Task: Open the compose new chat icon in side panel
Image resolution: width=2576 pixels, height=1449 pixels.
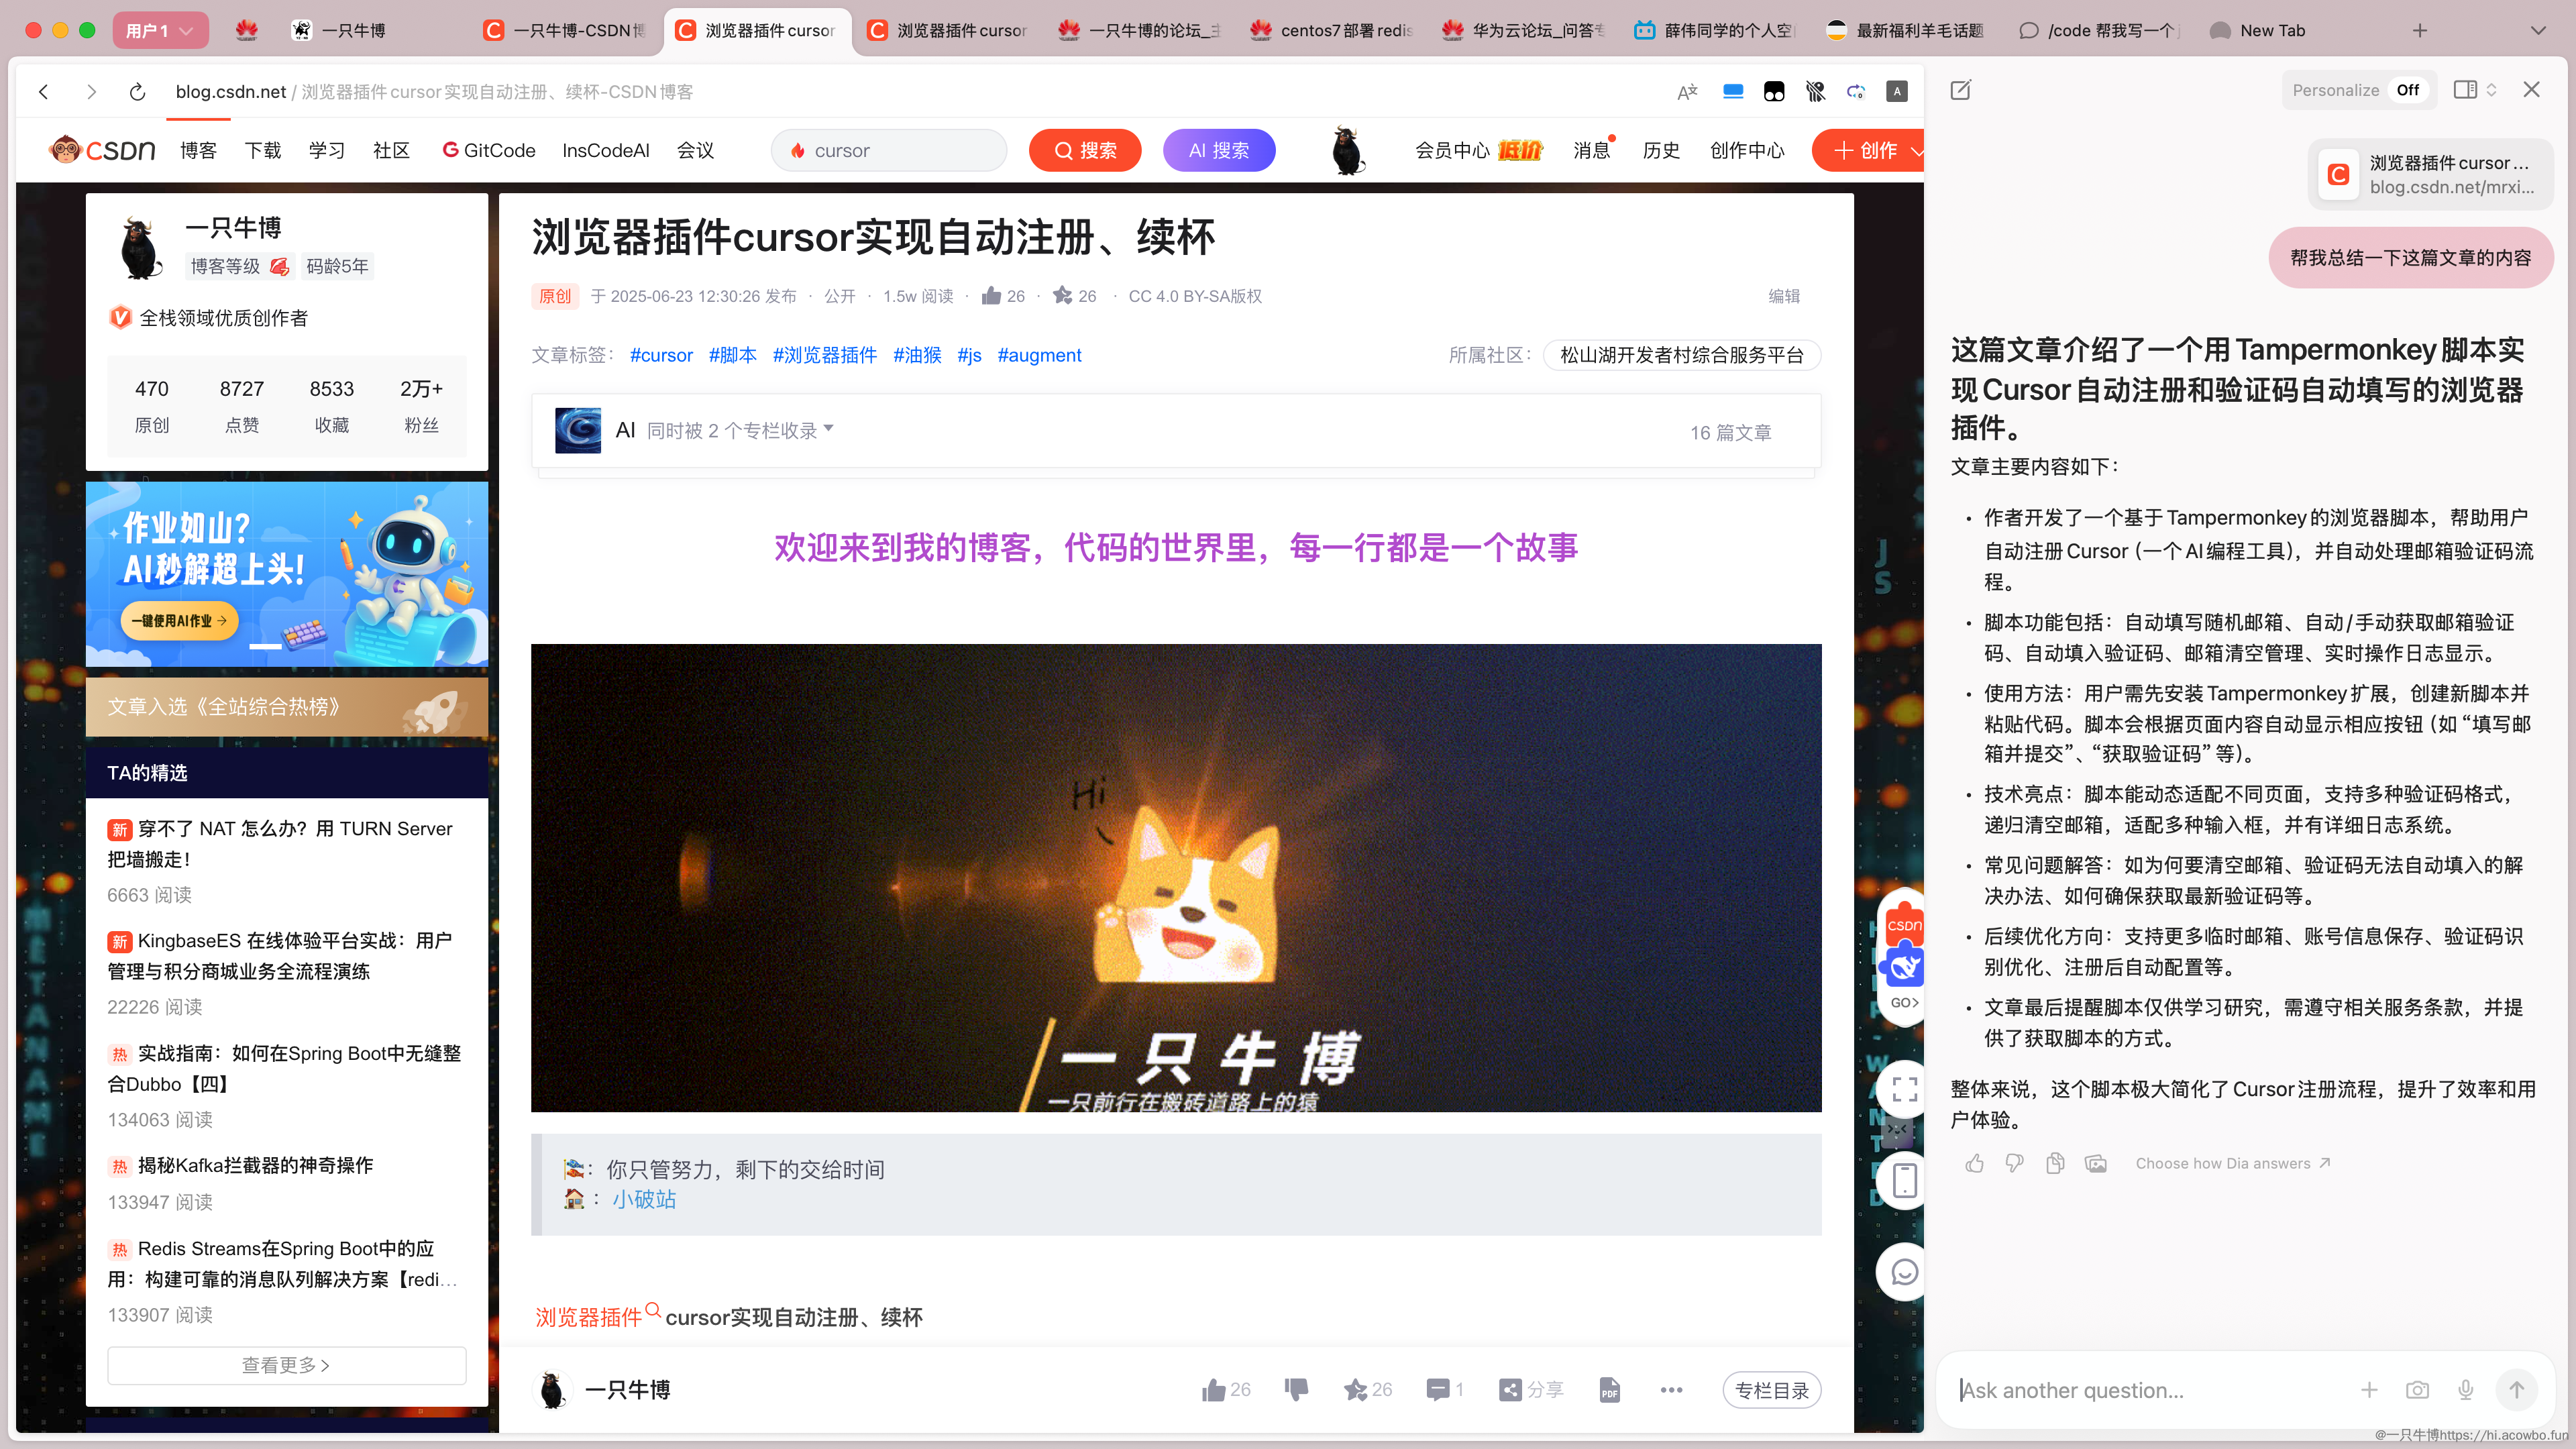Action: coord(1961,90)
